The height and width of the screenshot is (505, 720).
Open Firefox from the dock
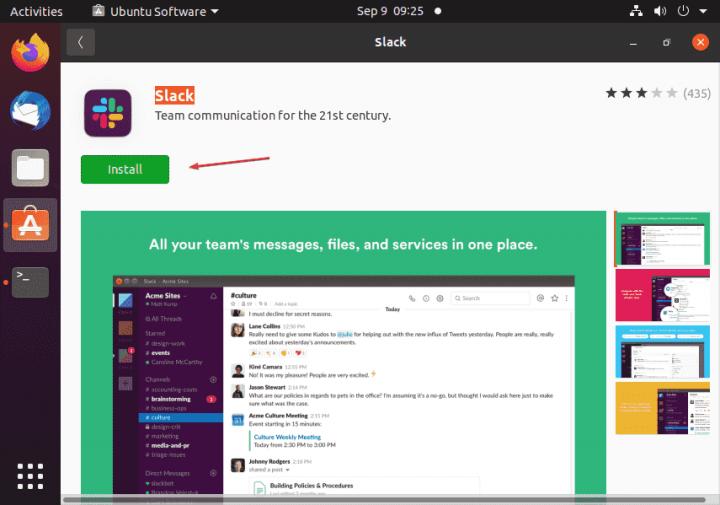pos(30,53)
